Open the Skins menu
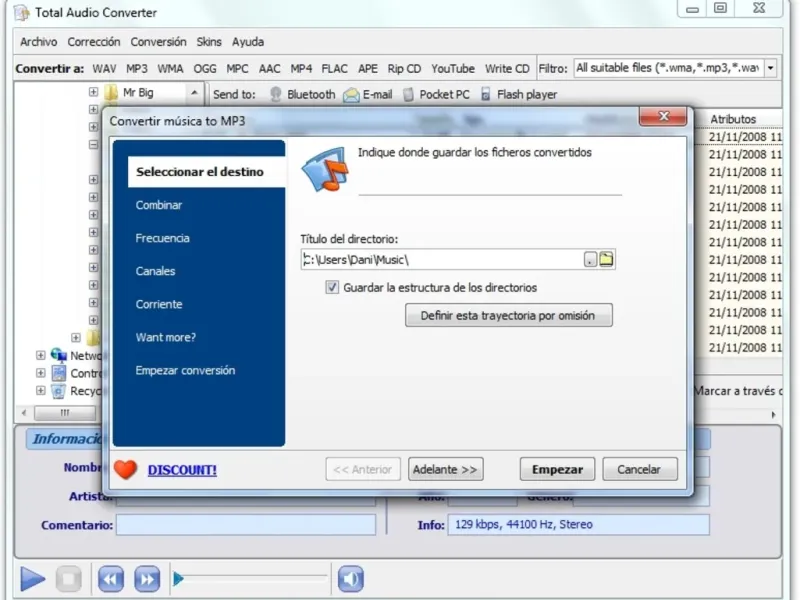Screen dimensions: 800x600 pyautogui.click(x=209, y=42)
